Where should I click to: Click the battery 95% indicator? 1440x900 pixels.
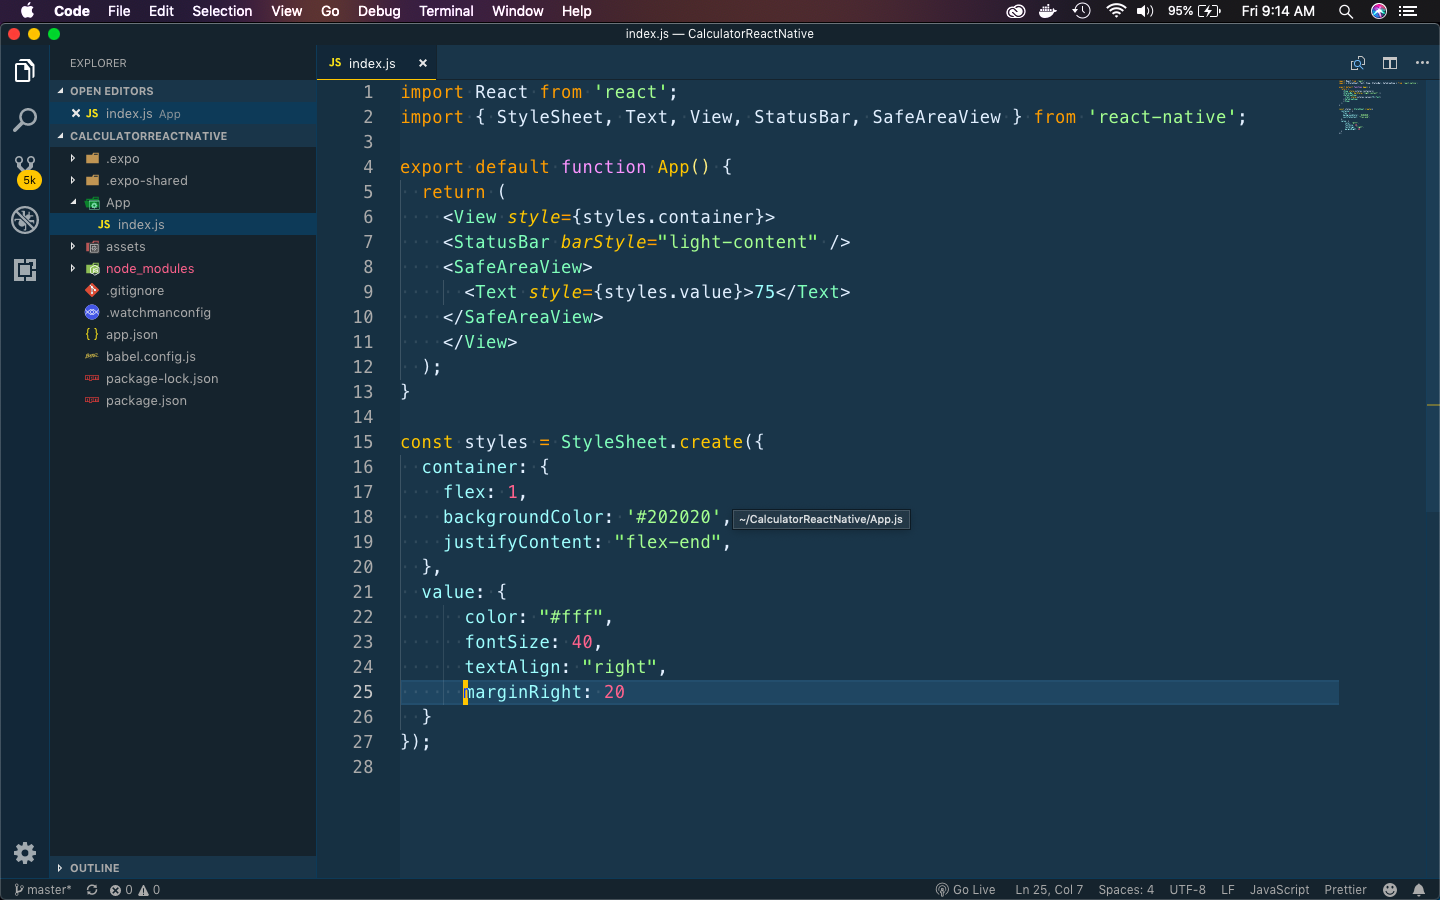click(1194, 11)
